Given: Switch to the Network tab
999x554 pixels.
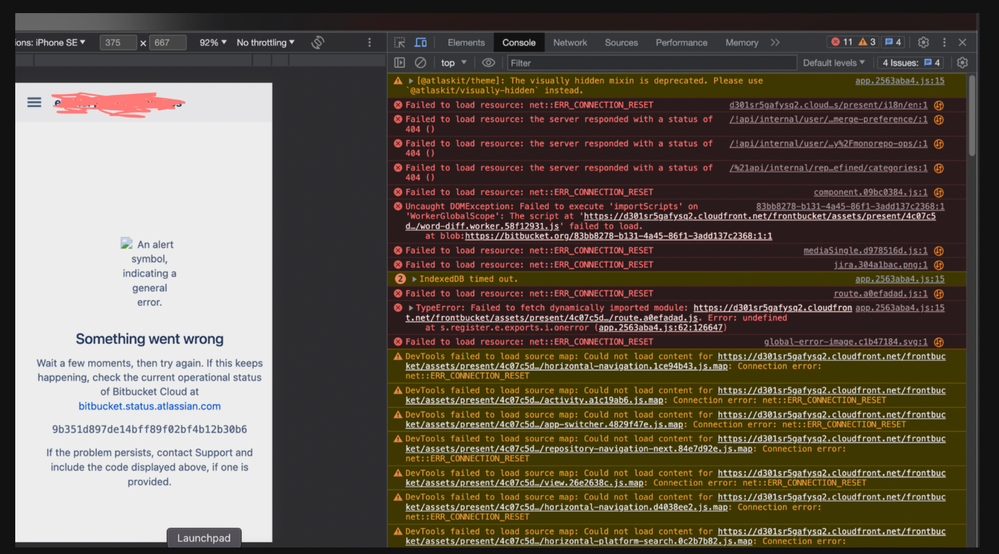Looking at the screenshot, I should pos(570,43).
